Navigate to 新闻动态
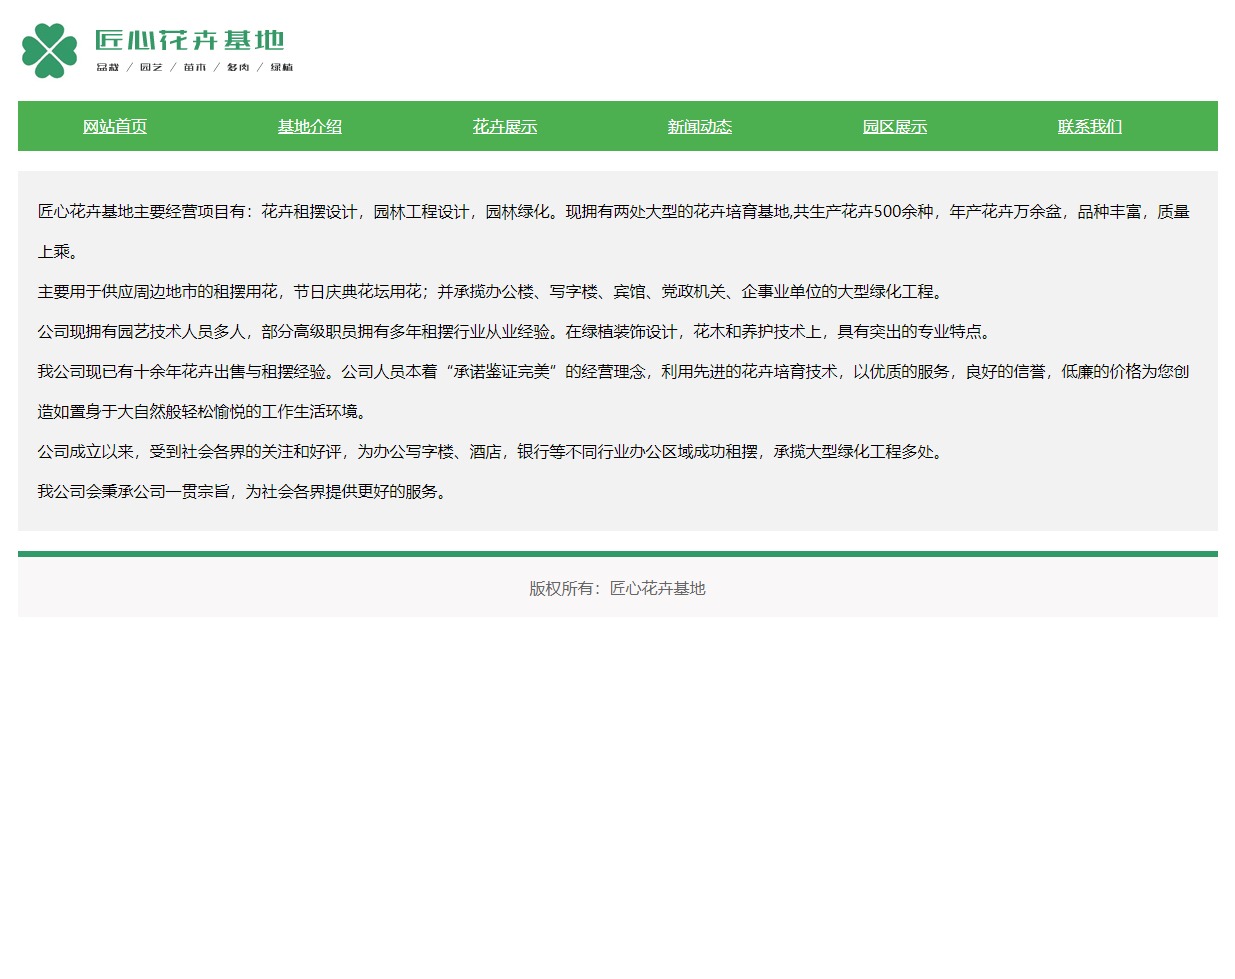 [700, 126]
